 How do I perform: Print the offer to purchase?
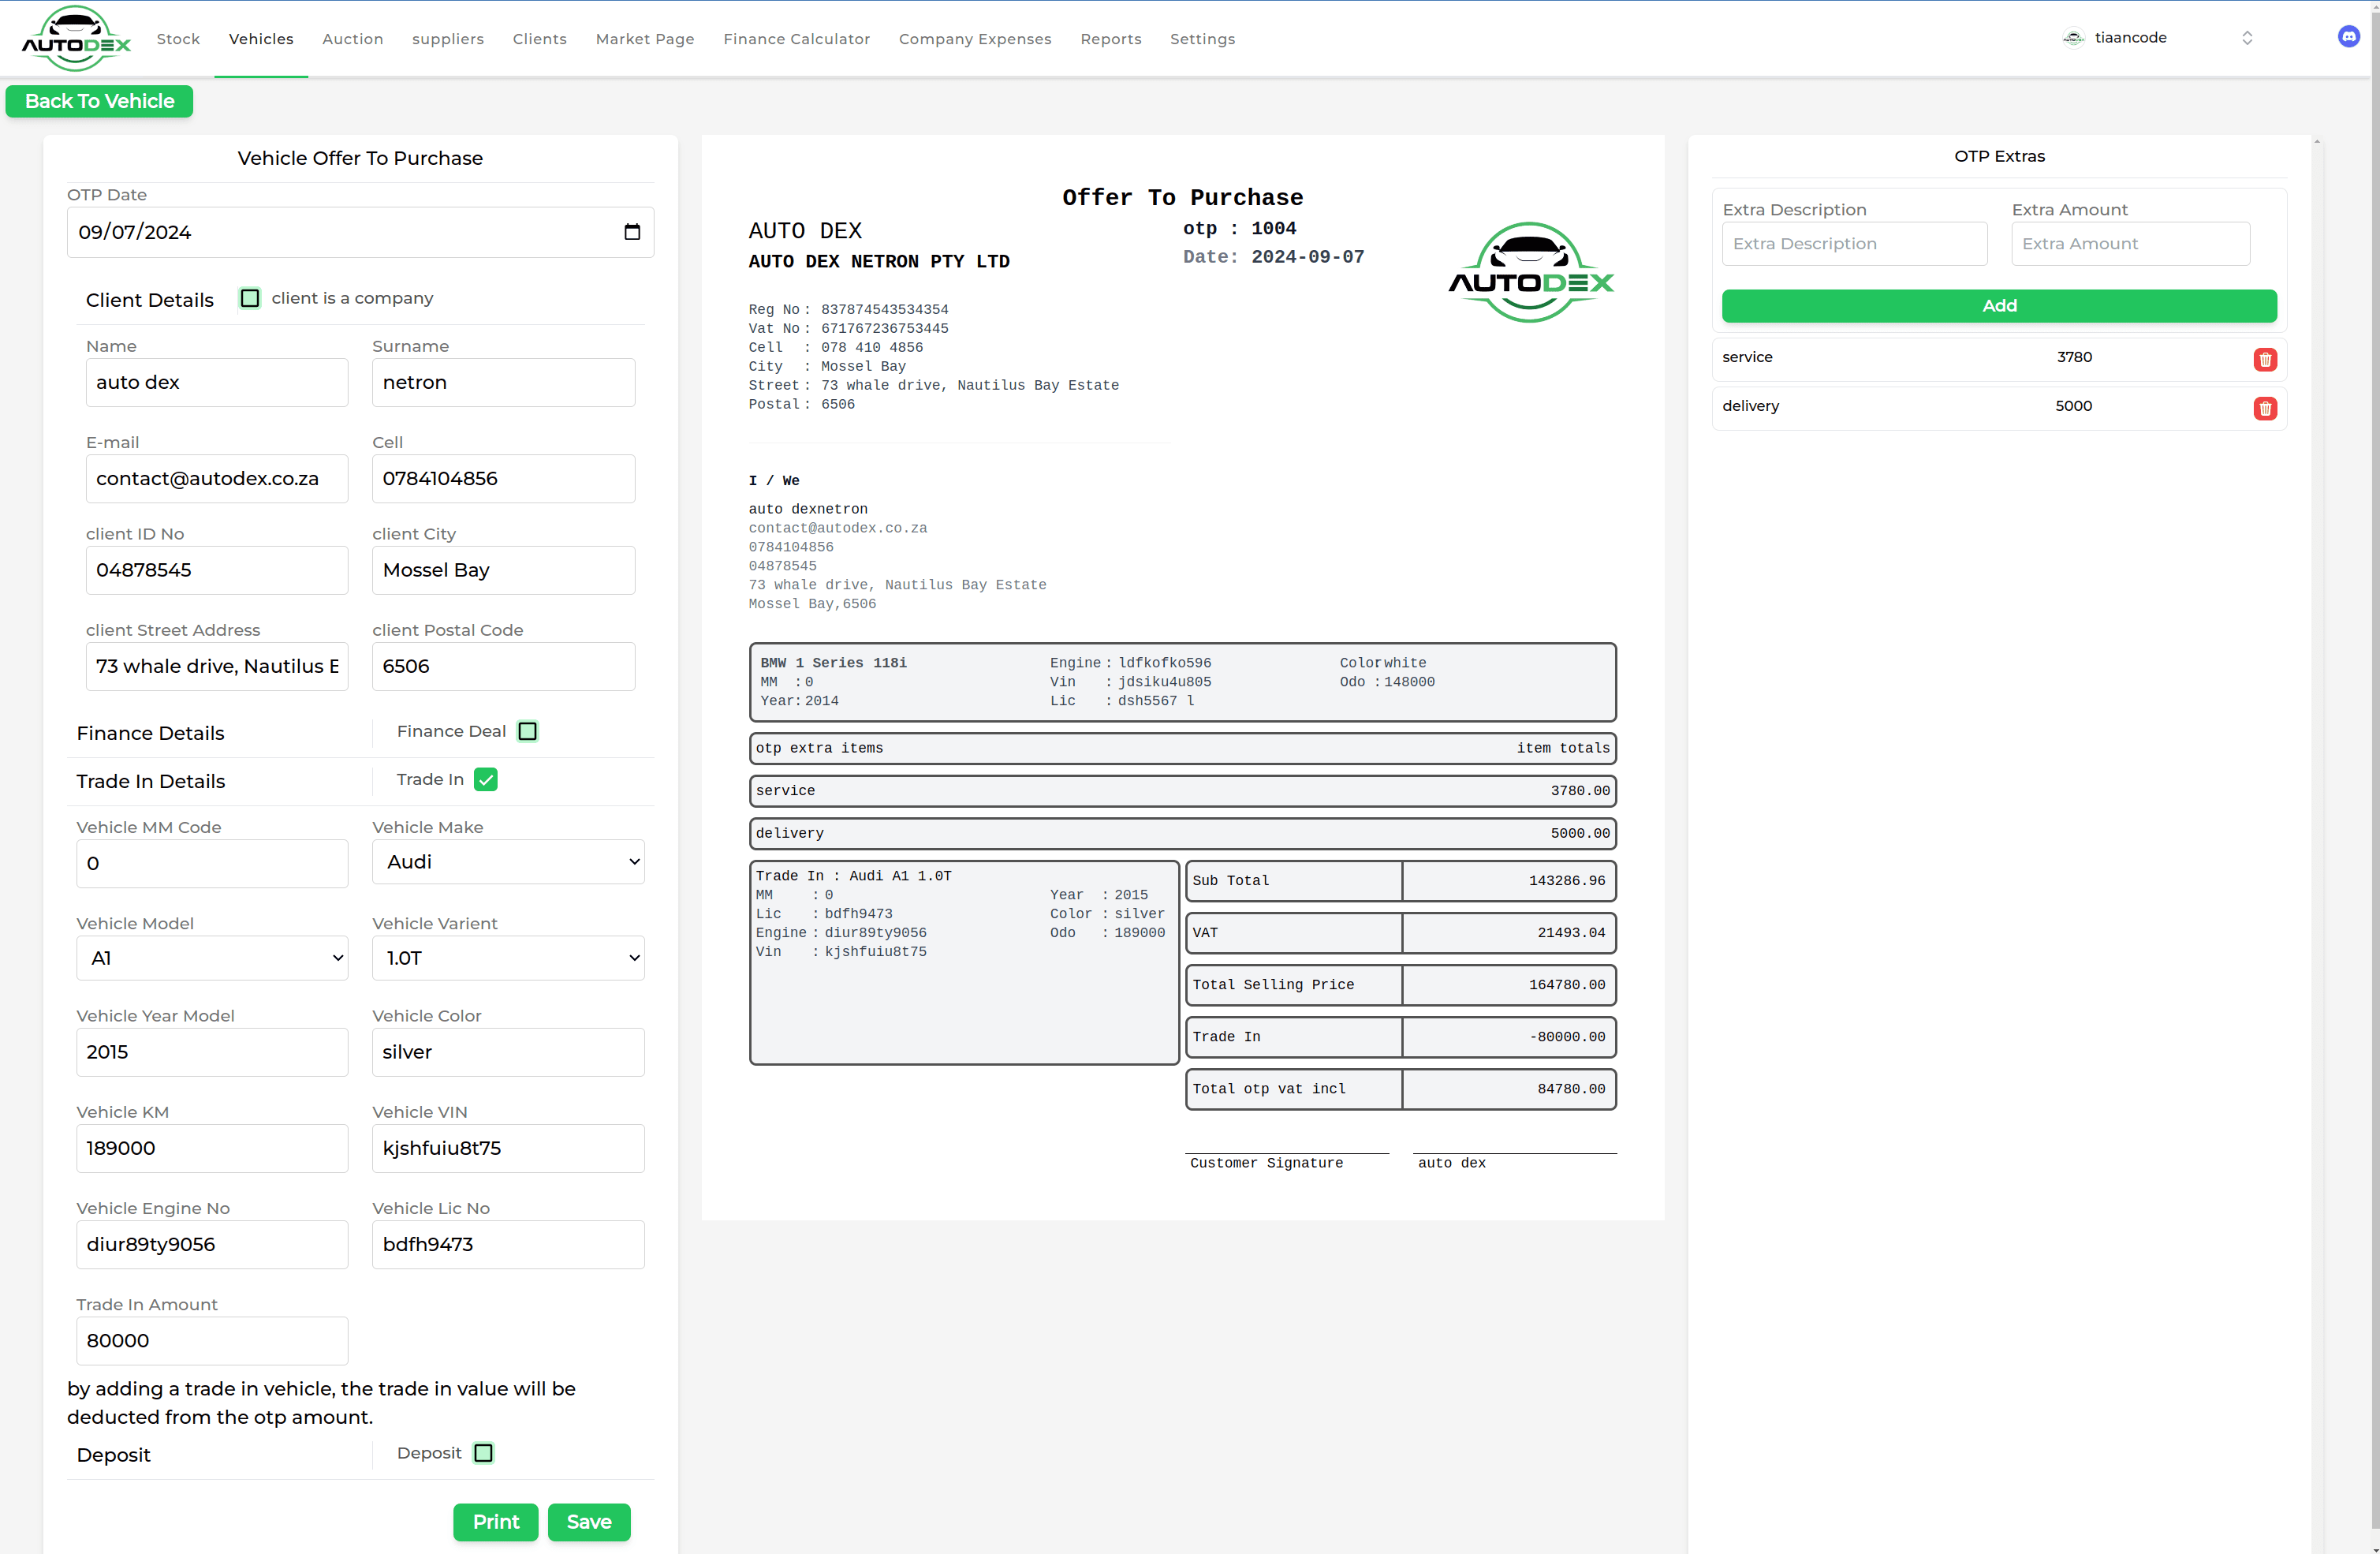(x=496, y=1522)
